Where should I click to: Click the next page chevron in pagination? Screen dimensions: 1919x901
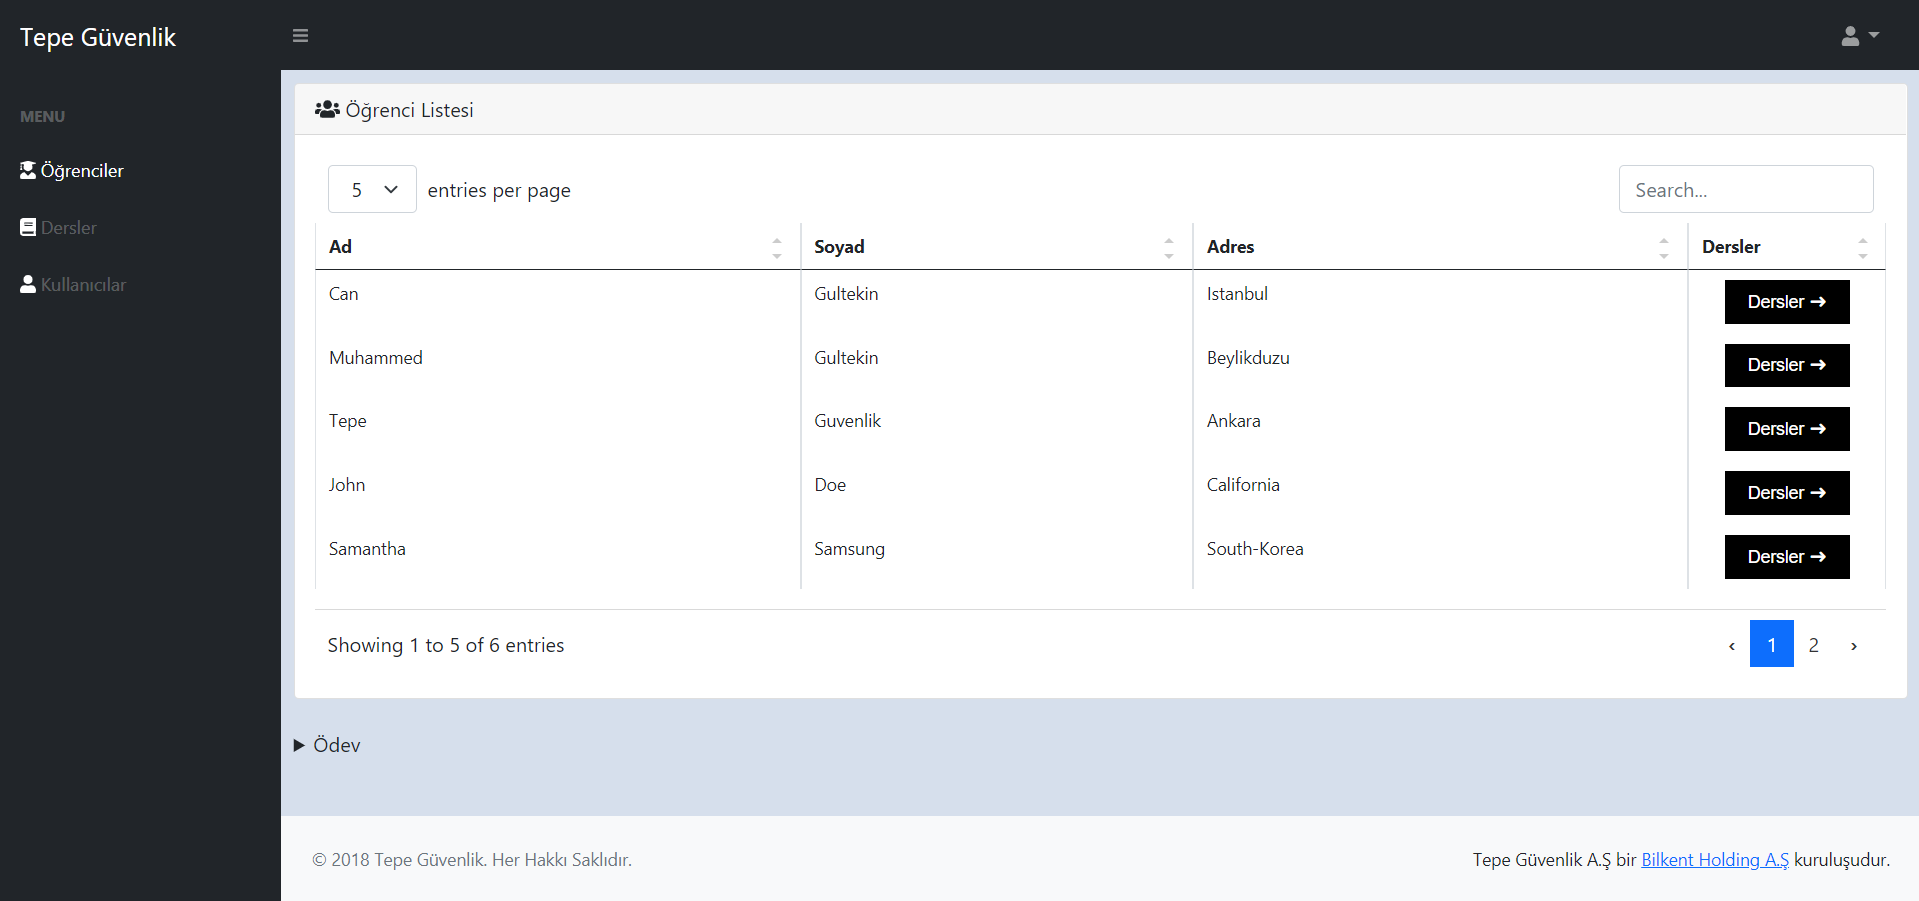[x=1853, y=645]
